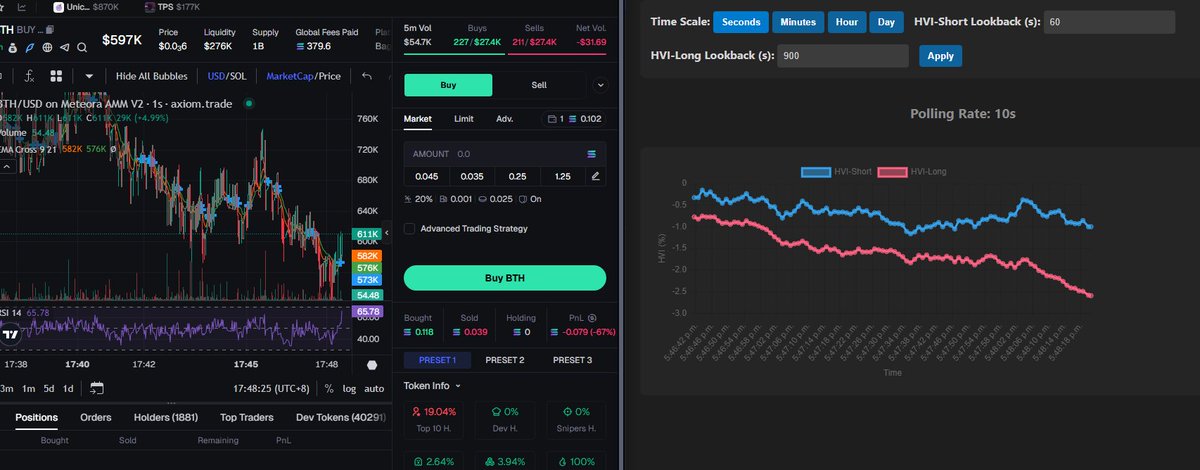The image size is (1200, 470).
Task: Click the 20% slippage setting icon
Action: (420, 199)
